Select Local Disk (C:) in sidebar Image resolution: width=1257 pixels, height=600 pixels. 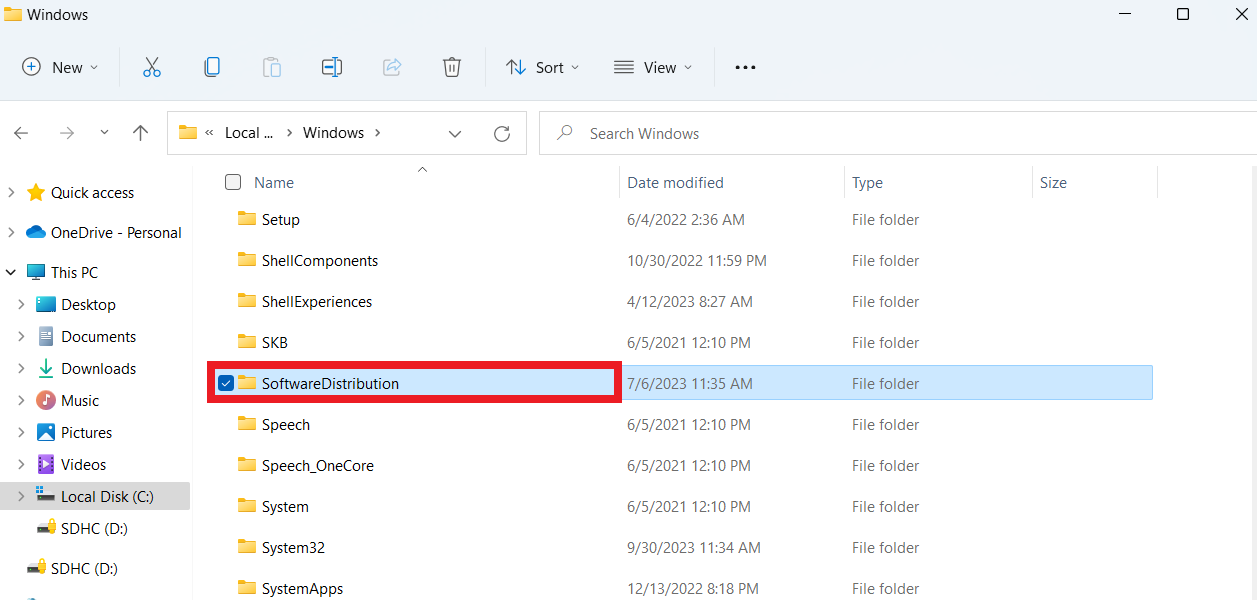106,496
